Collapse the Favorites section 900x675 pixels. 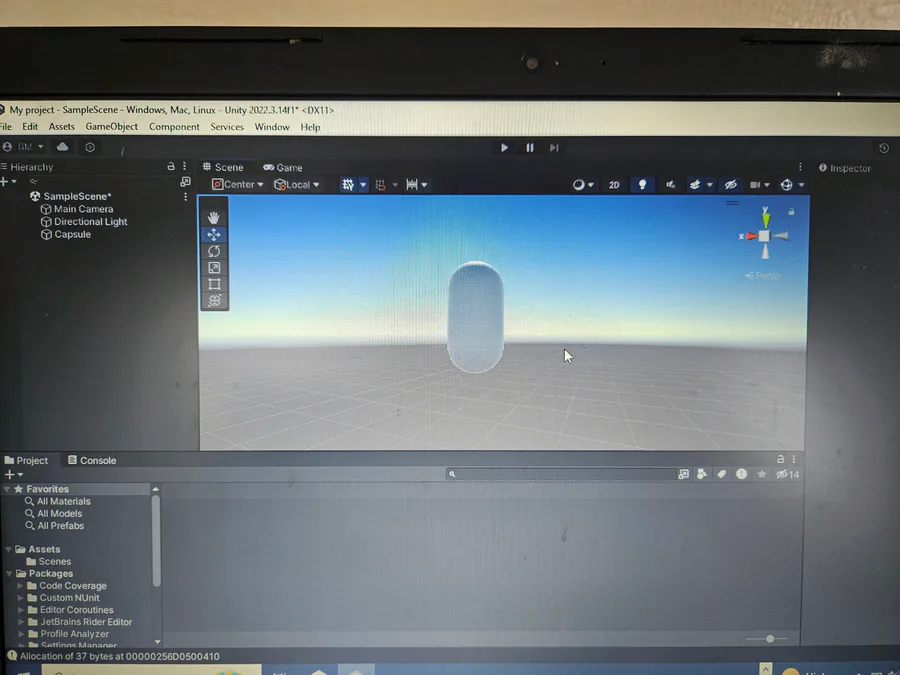coord(7,489)
